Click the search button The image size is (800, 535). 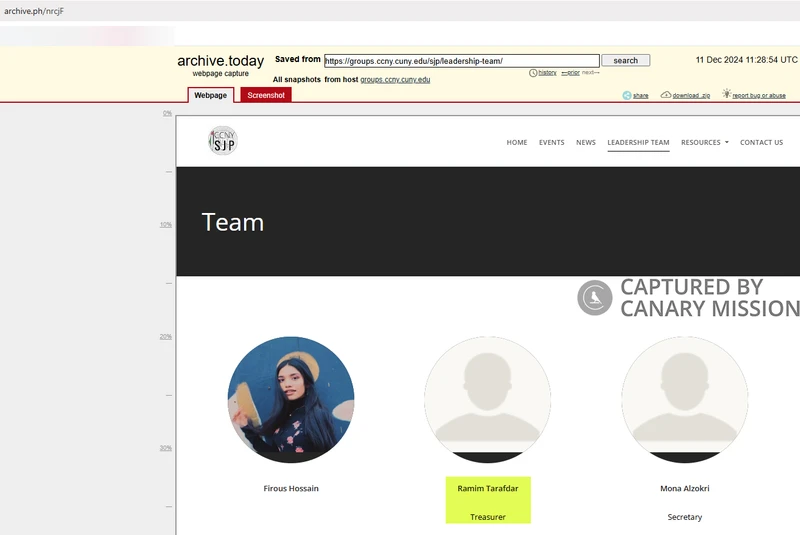(626, 60)
